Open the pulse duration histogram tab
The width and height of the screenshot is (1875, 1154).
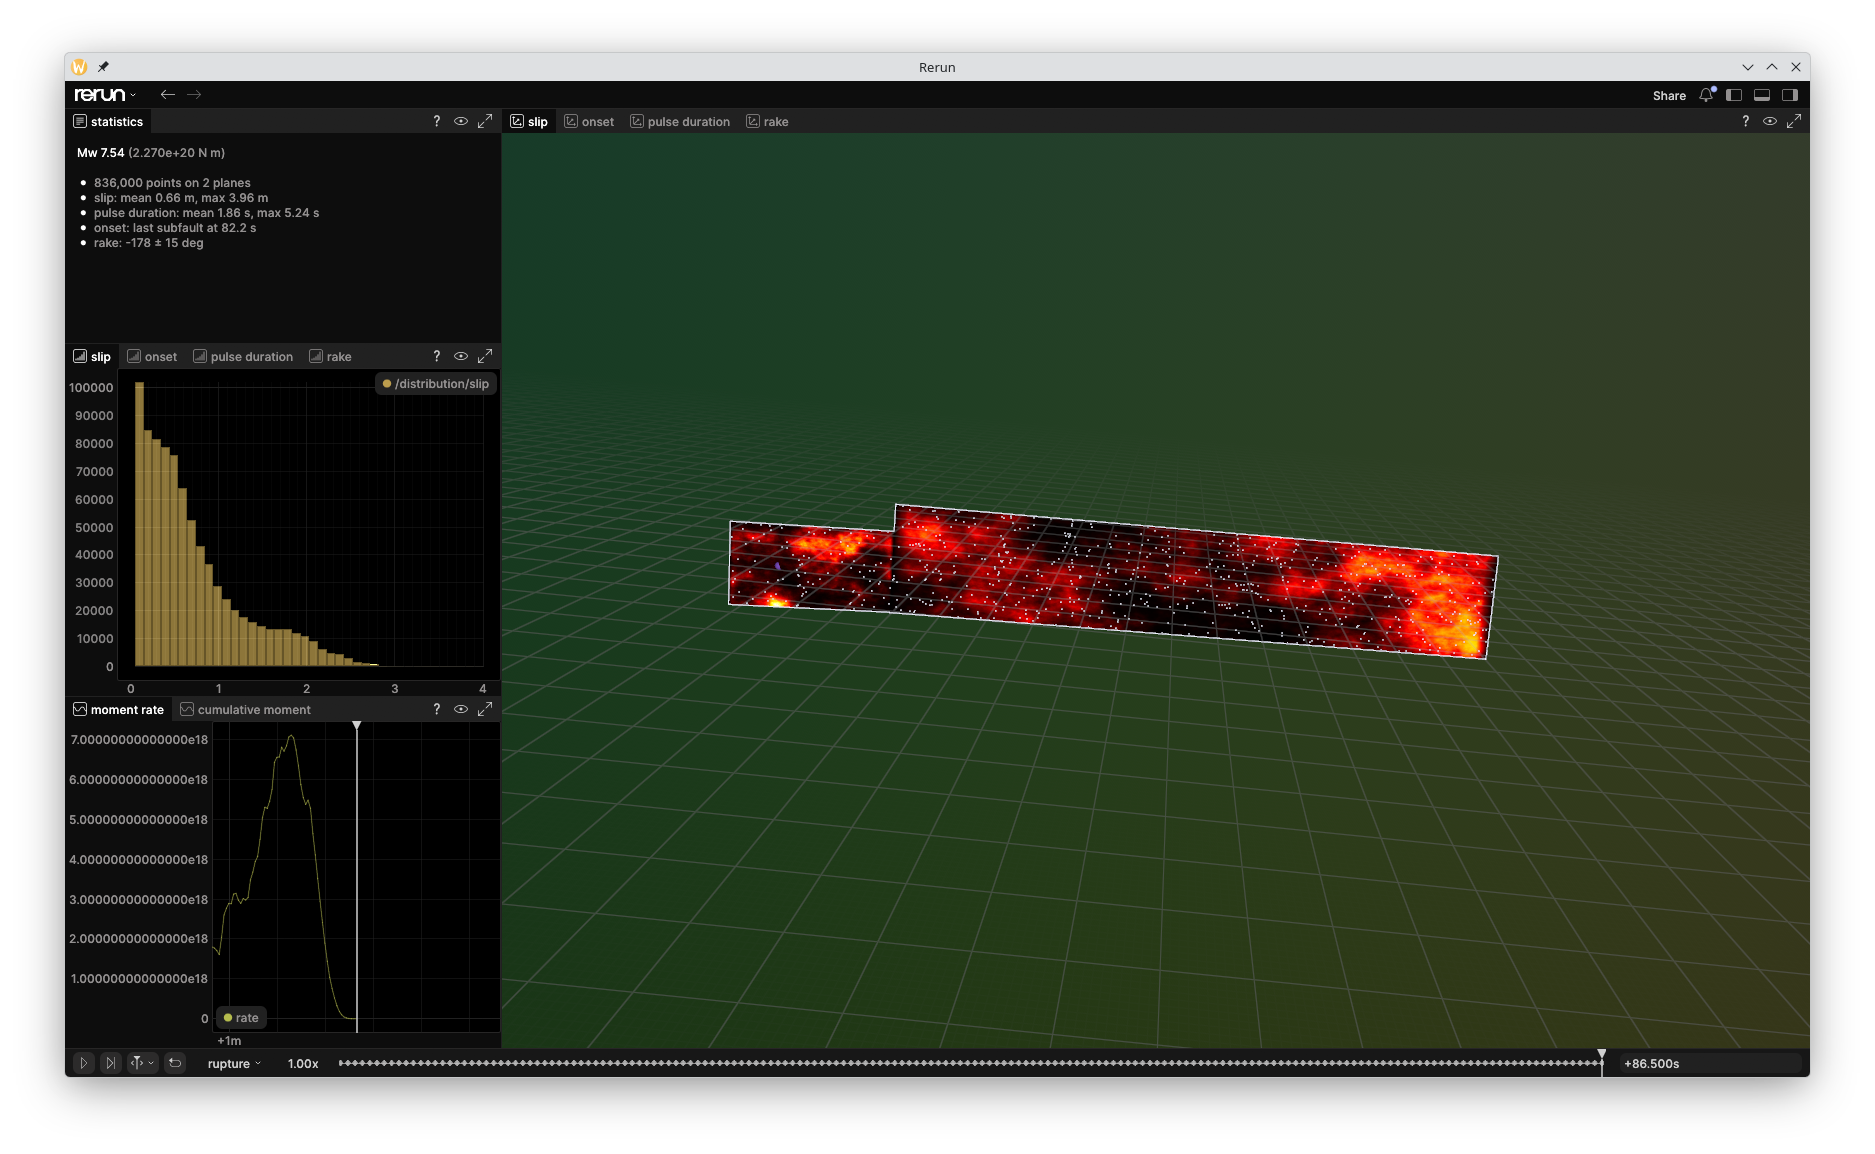pos(243,357)
